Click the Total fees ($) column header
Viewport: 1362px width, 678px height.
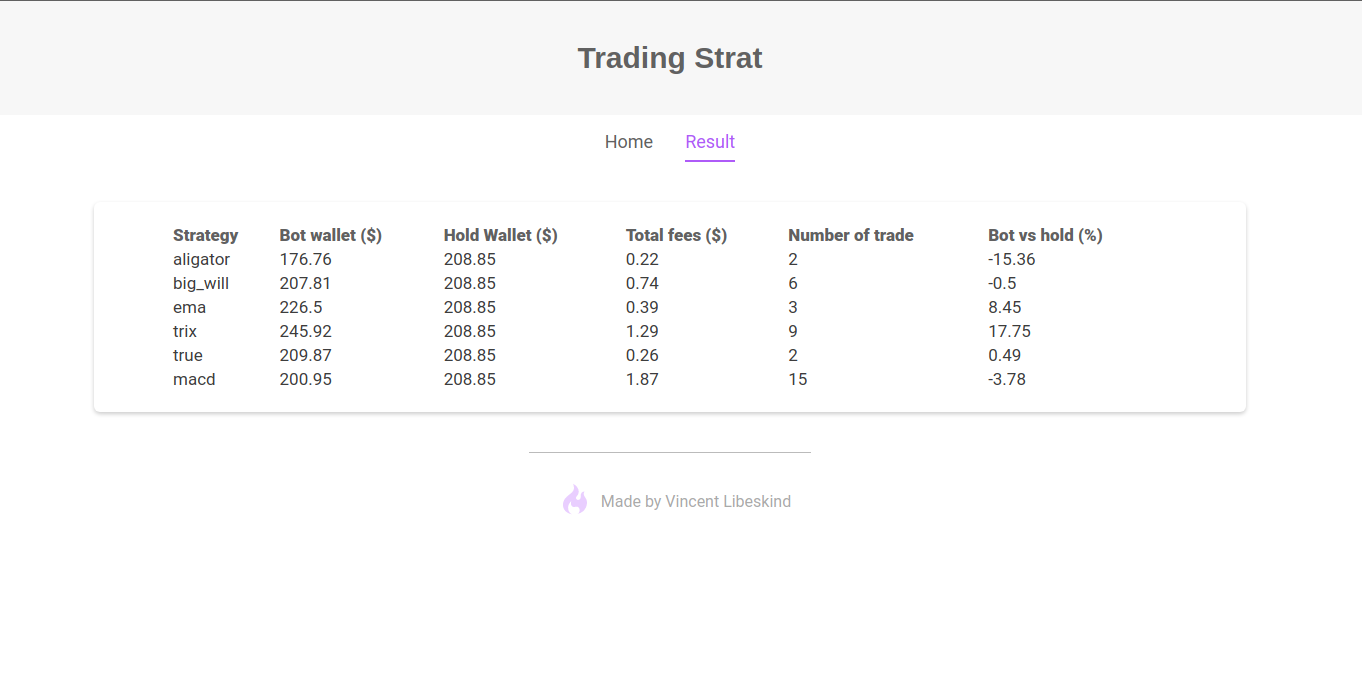pyautogui.click(x=676, y=235)
